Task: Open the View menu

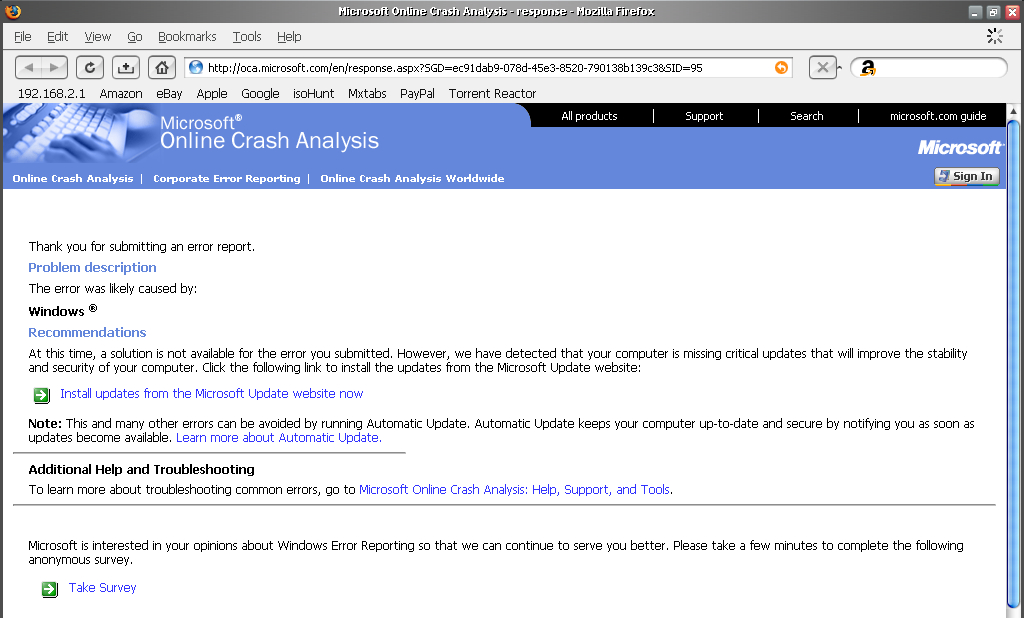Action: pyautogui.click(x=98, y=37)
